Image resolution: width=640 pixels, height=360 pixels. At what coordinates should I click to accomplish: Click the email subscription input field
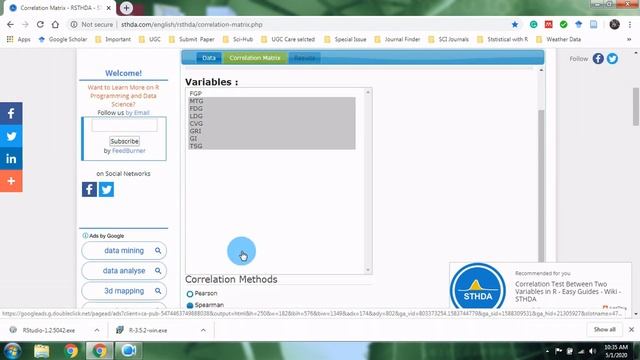coord(124,126)
